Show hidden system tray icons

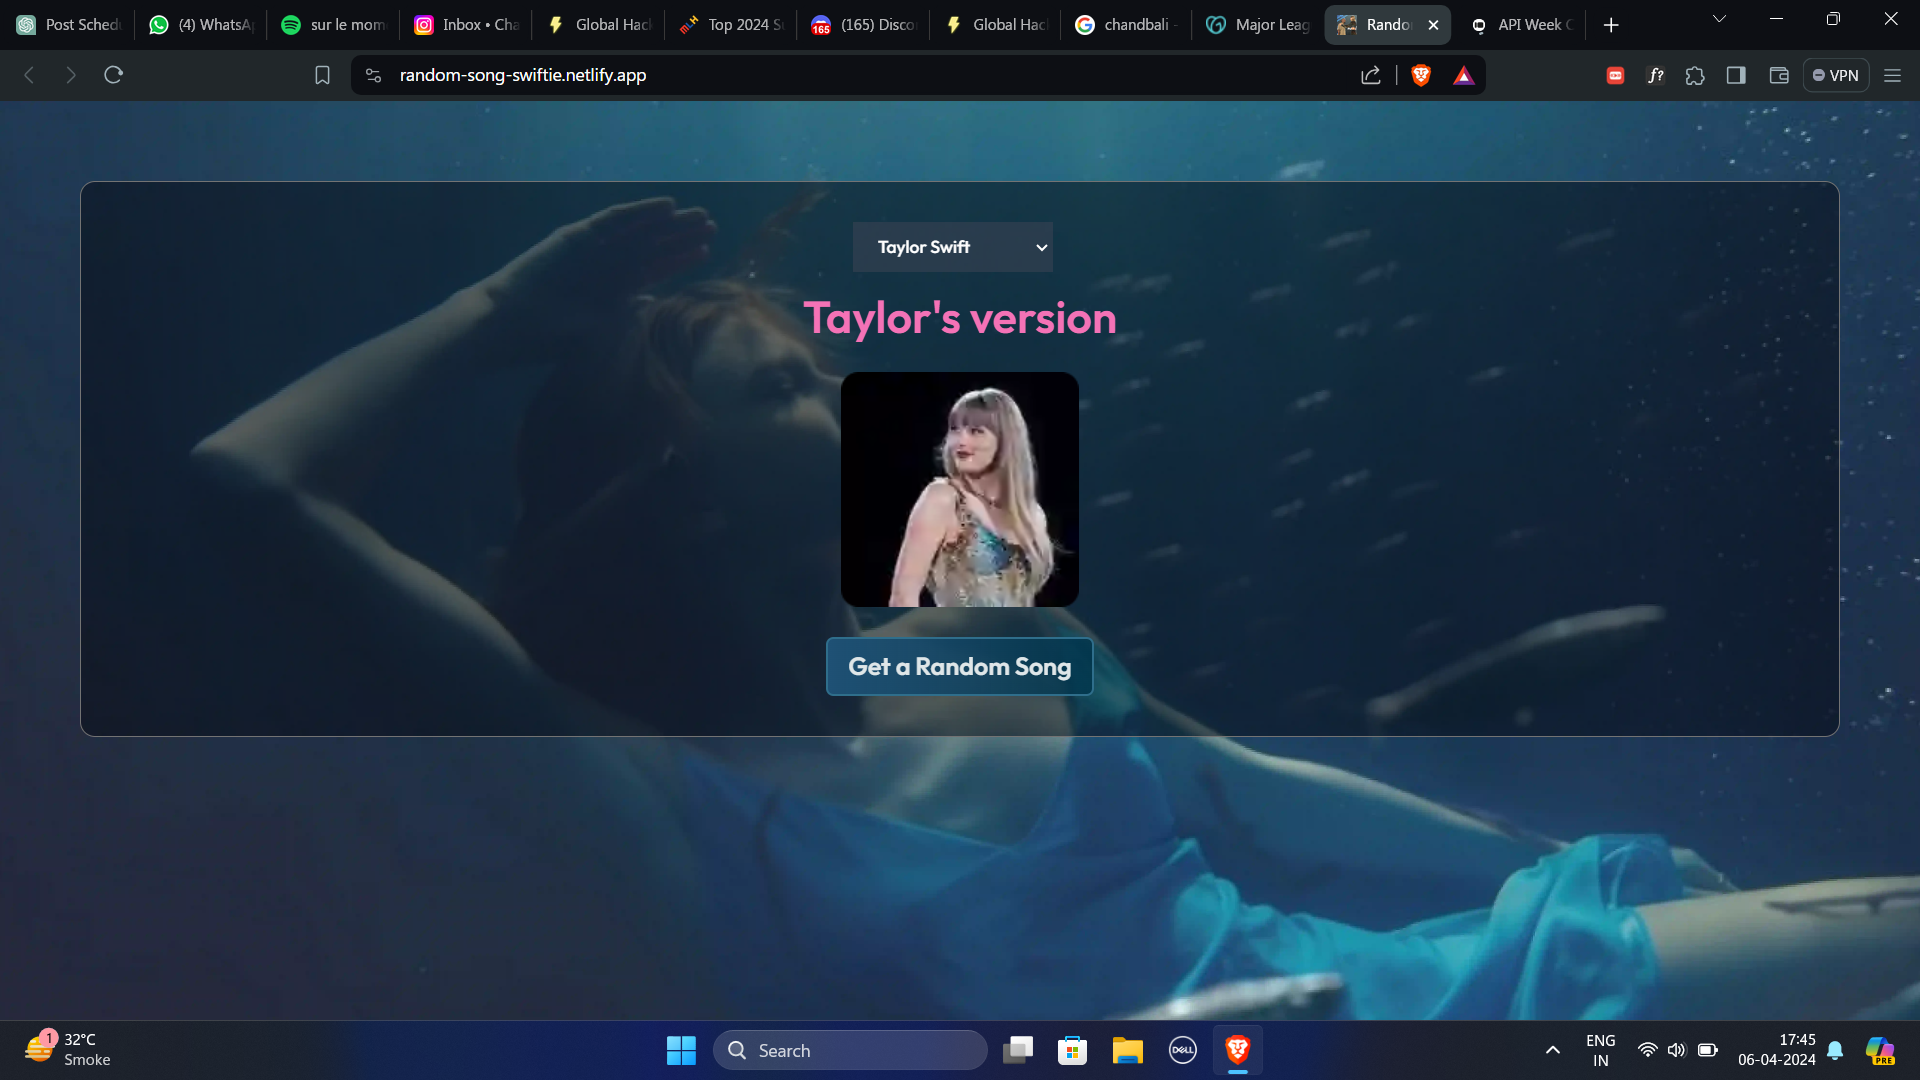click(1552, 1050)
